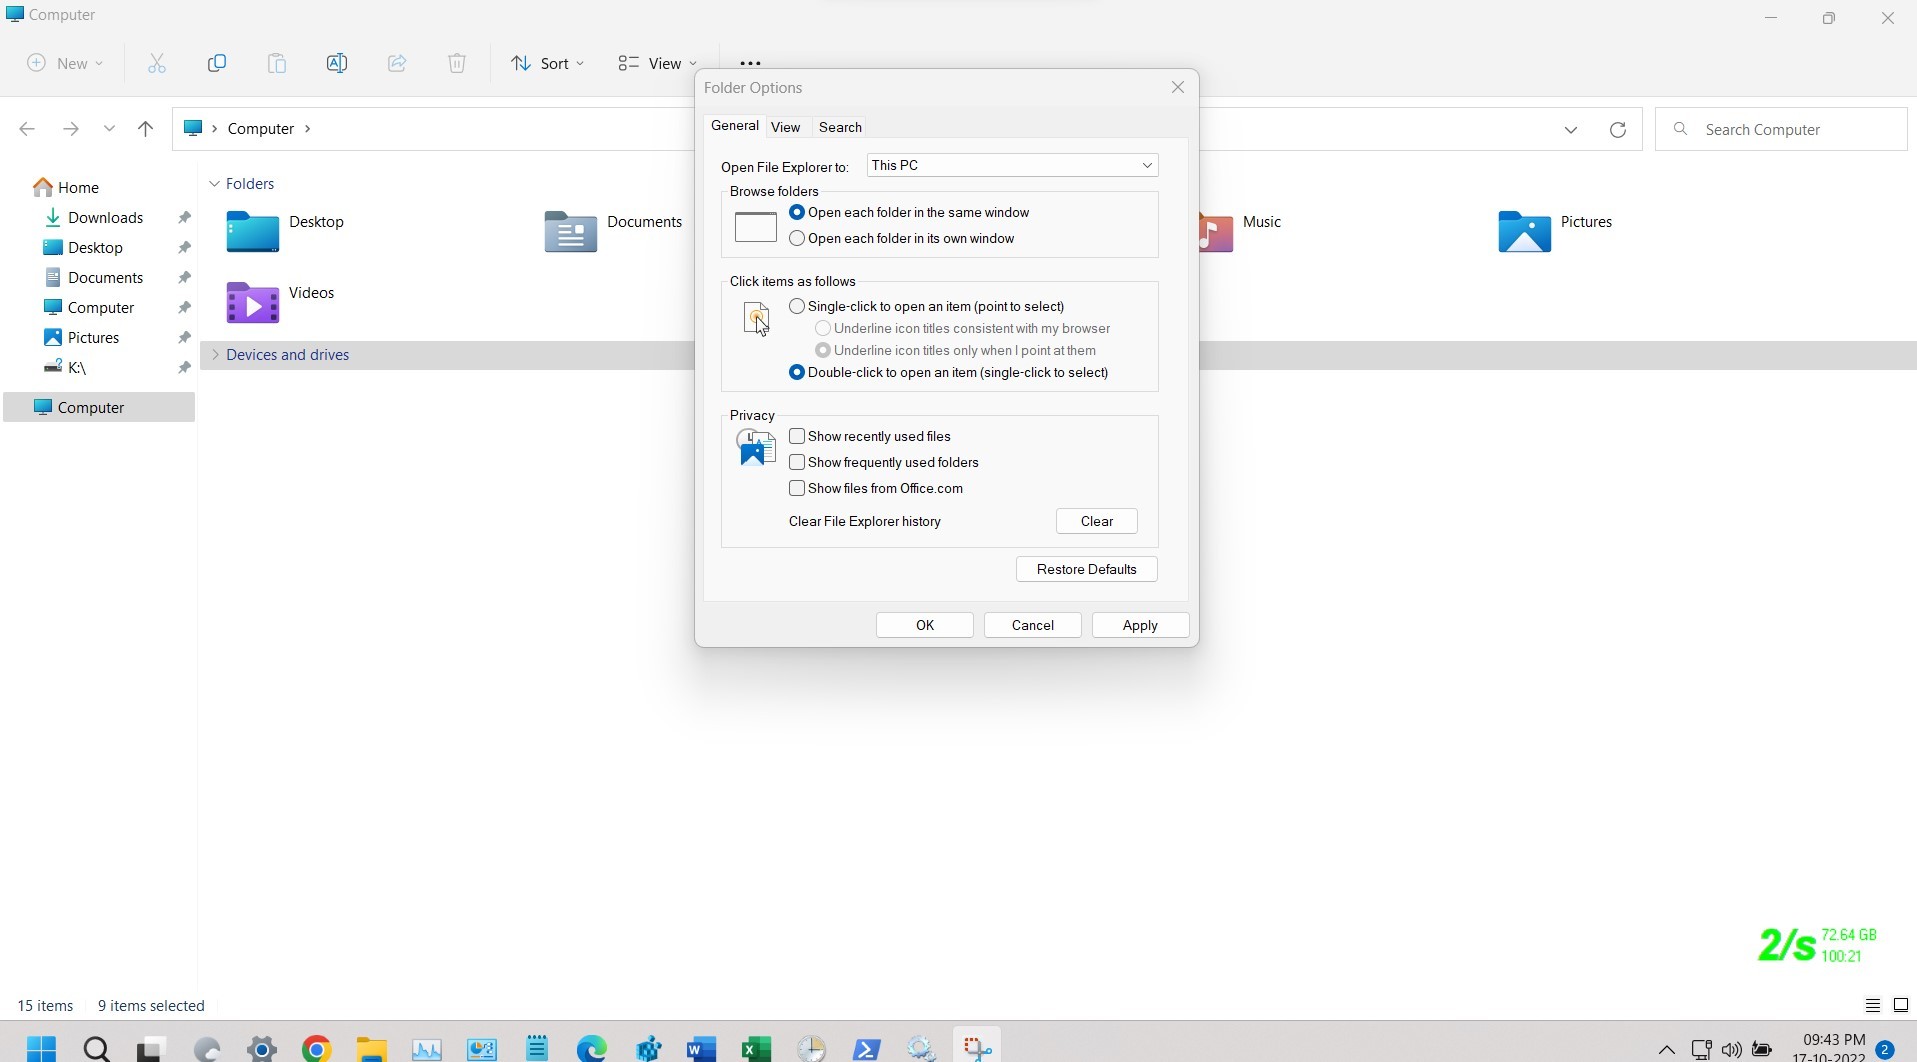
Task: Switch to the View tab in Folder Options
Action: point(785,127)
